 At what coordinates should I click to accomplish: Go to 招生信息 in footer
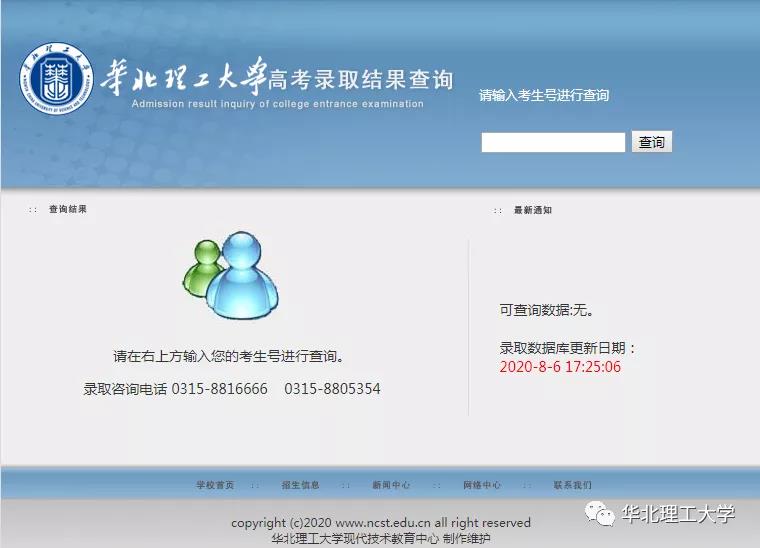point(300,485)
